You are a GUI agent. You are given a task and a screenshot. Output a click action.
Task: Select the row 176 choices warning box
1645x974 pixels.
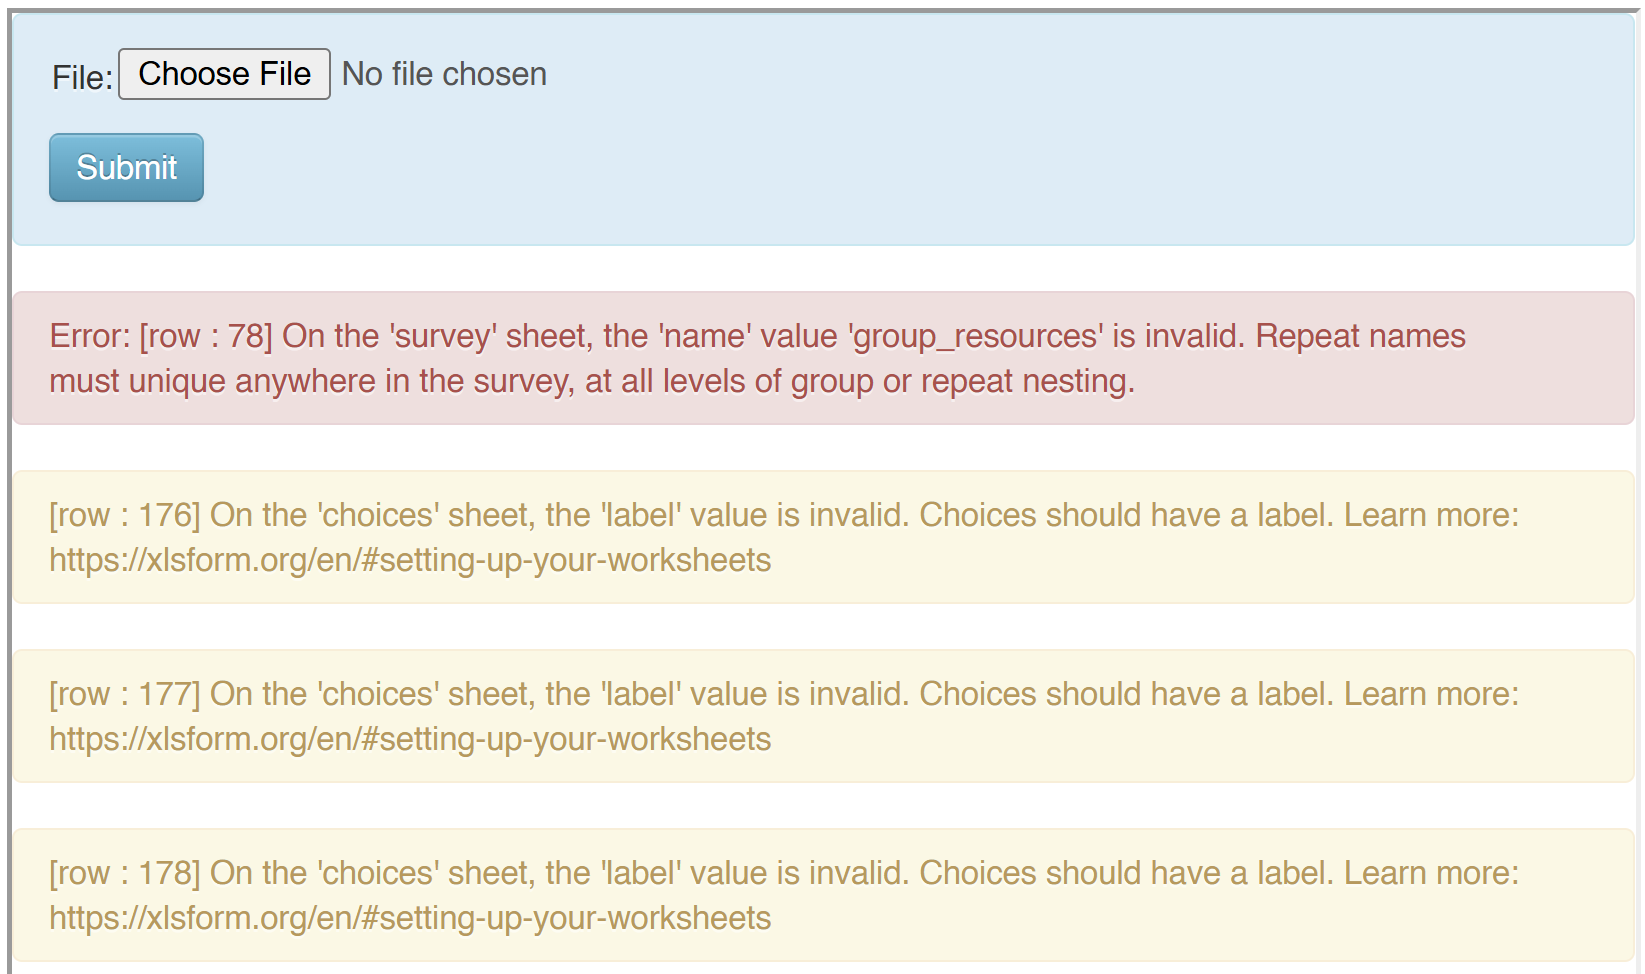coord(823,537)
